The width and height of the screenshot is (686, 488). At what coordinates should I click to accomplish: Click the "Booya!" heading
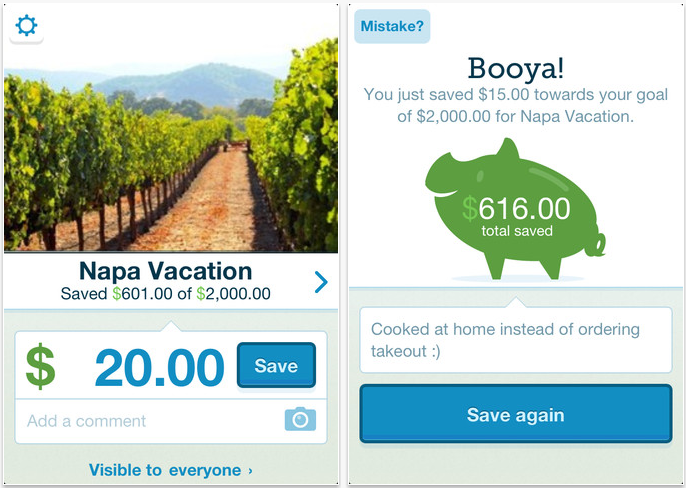click(x=515, y=69)
